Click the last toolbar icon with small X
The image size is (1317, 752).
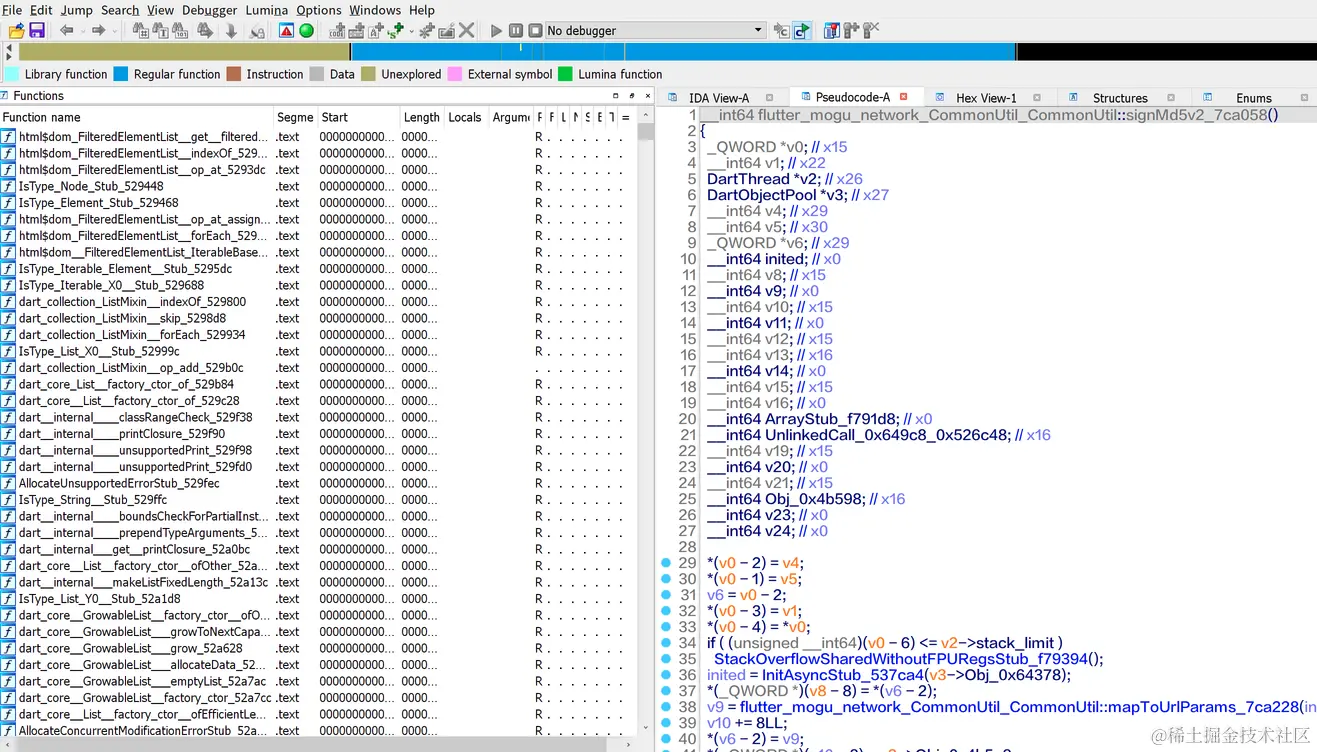871,30
